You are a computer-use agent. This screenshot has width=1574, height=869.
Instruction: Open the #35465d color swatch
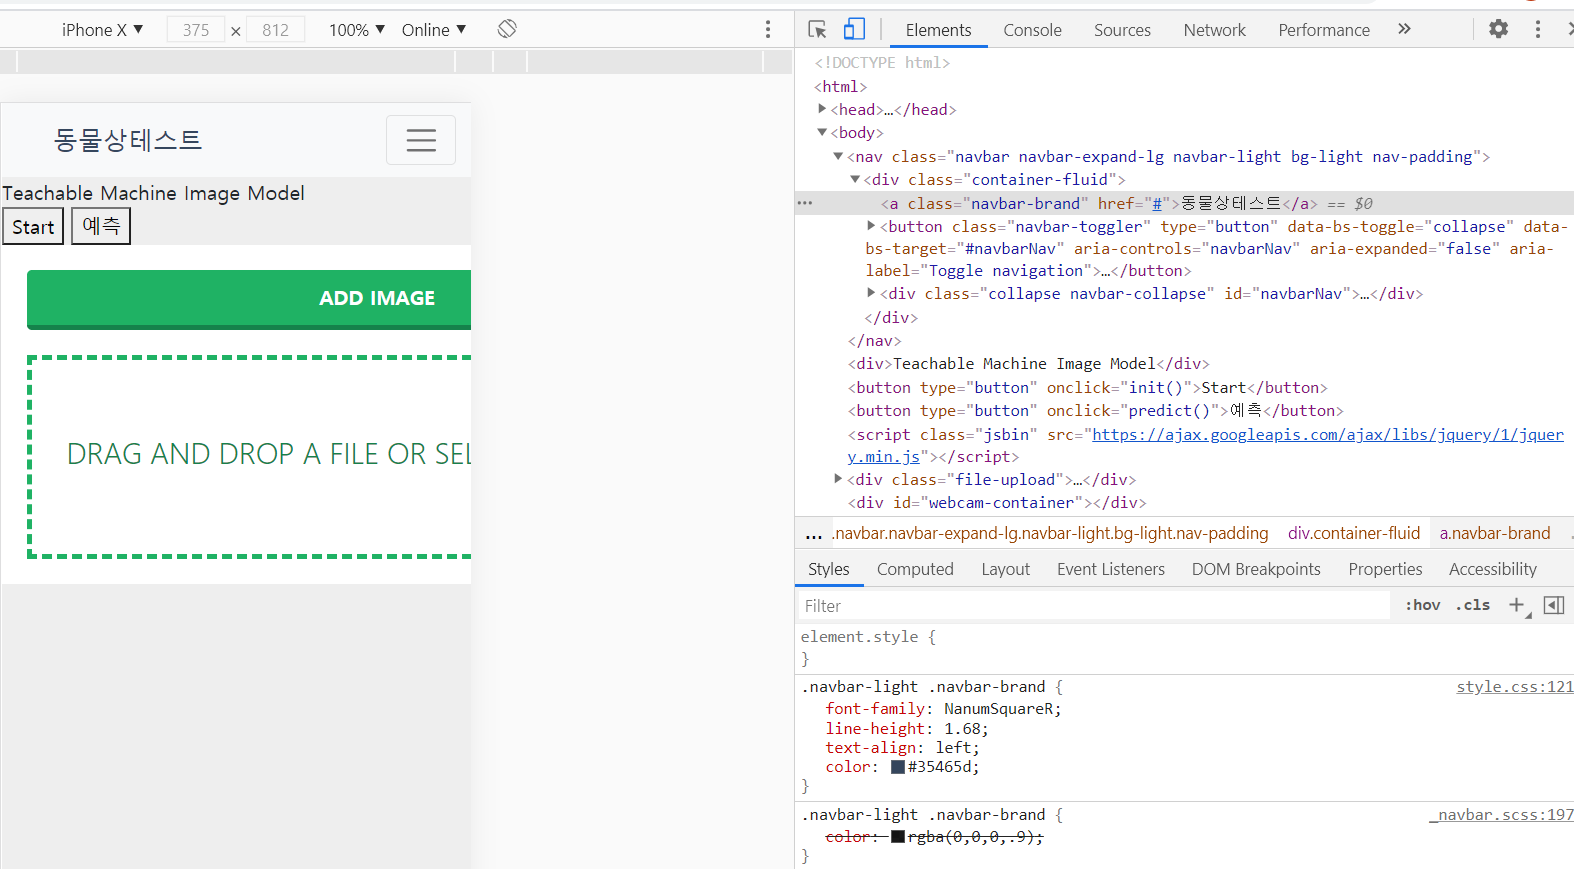pyautogui.click(x=898, y=767)
